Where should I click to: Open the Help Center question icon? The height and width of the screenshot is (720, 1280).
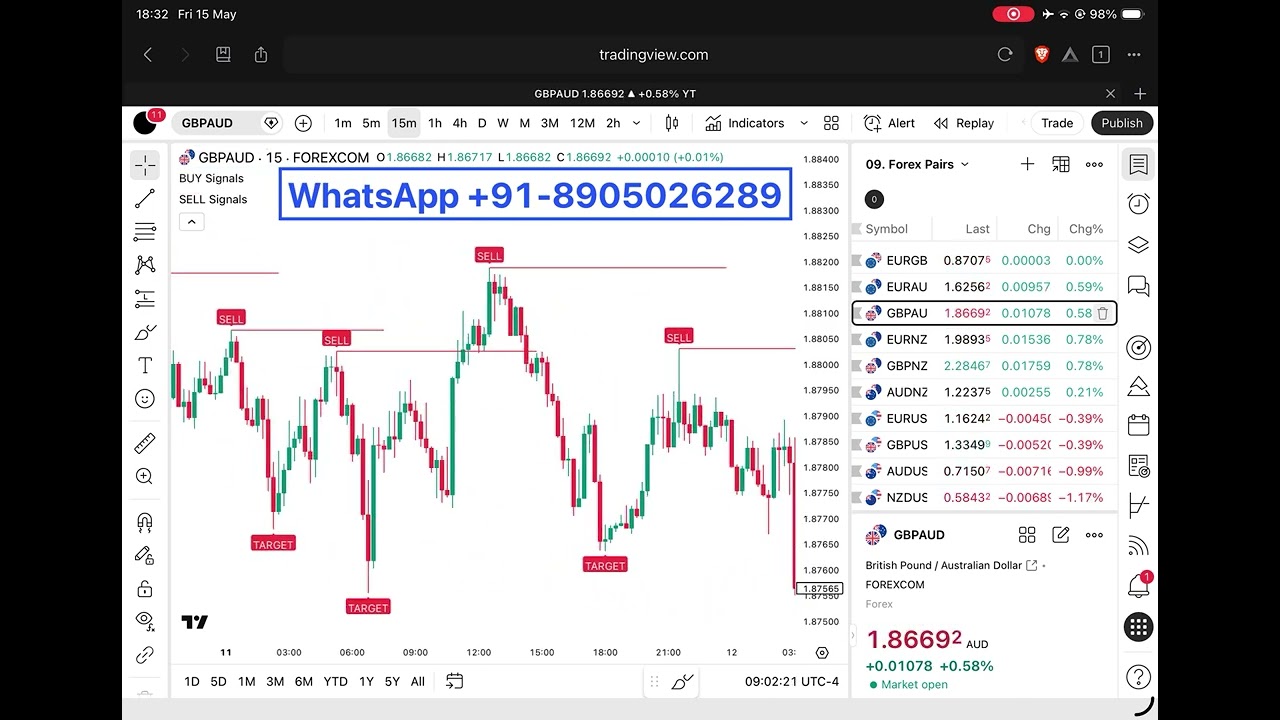(1138, 676)
